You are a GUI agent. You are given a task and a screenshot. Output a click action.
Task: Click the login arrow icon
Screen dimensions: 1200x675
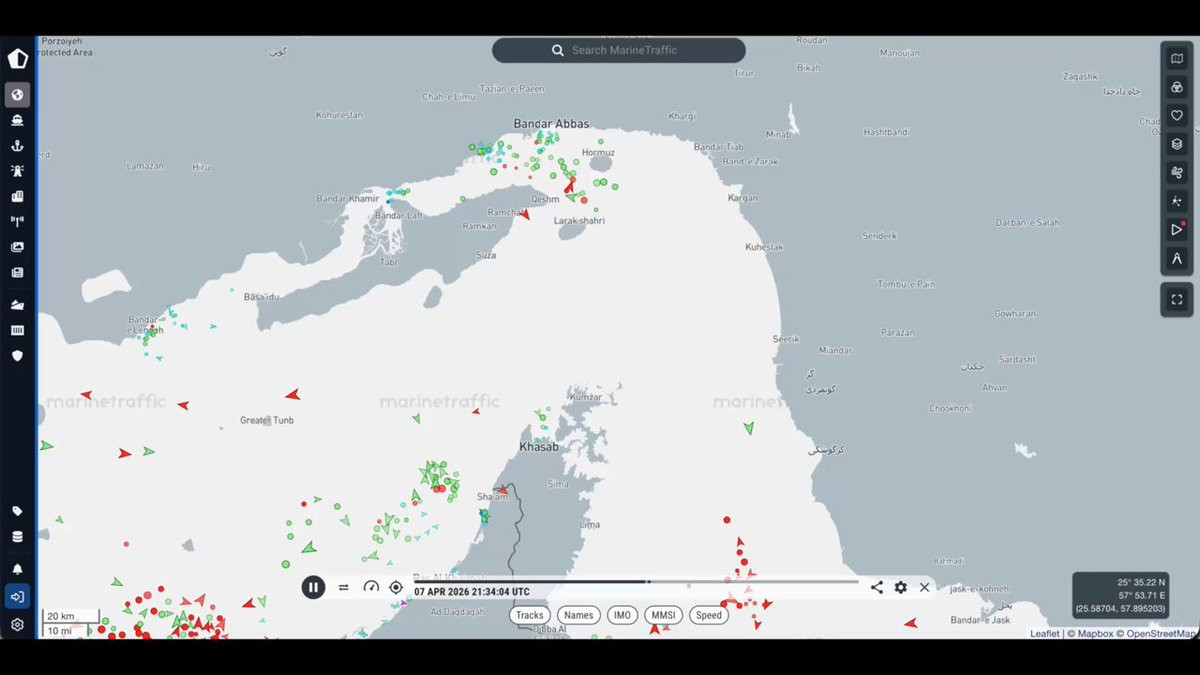tap(17, 597)
